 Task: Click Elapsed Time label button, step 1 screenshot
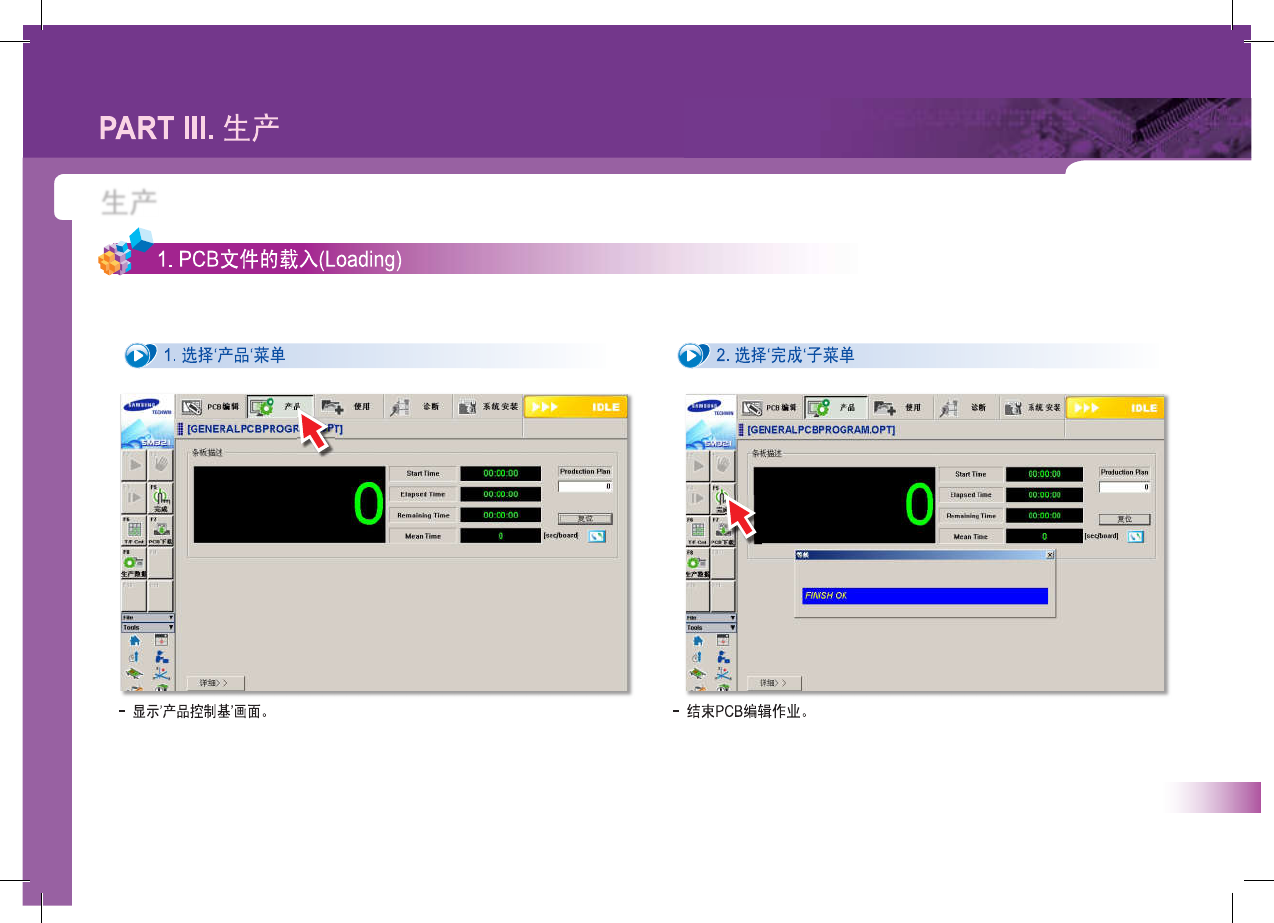422,494
